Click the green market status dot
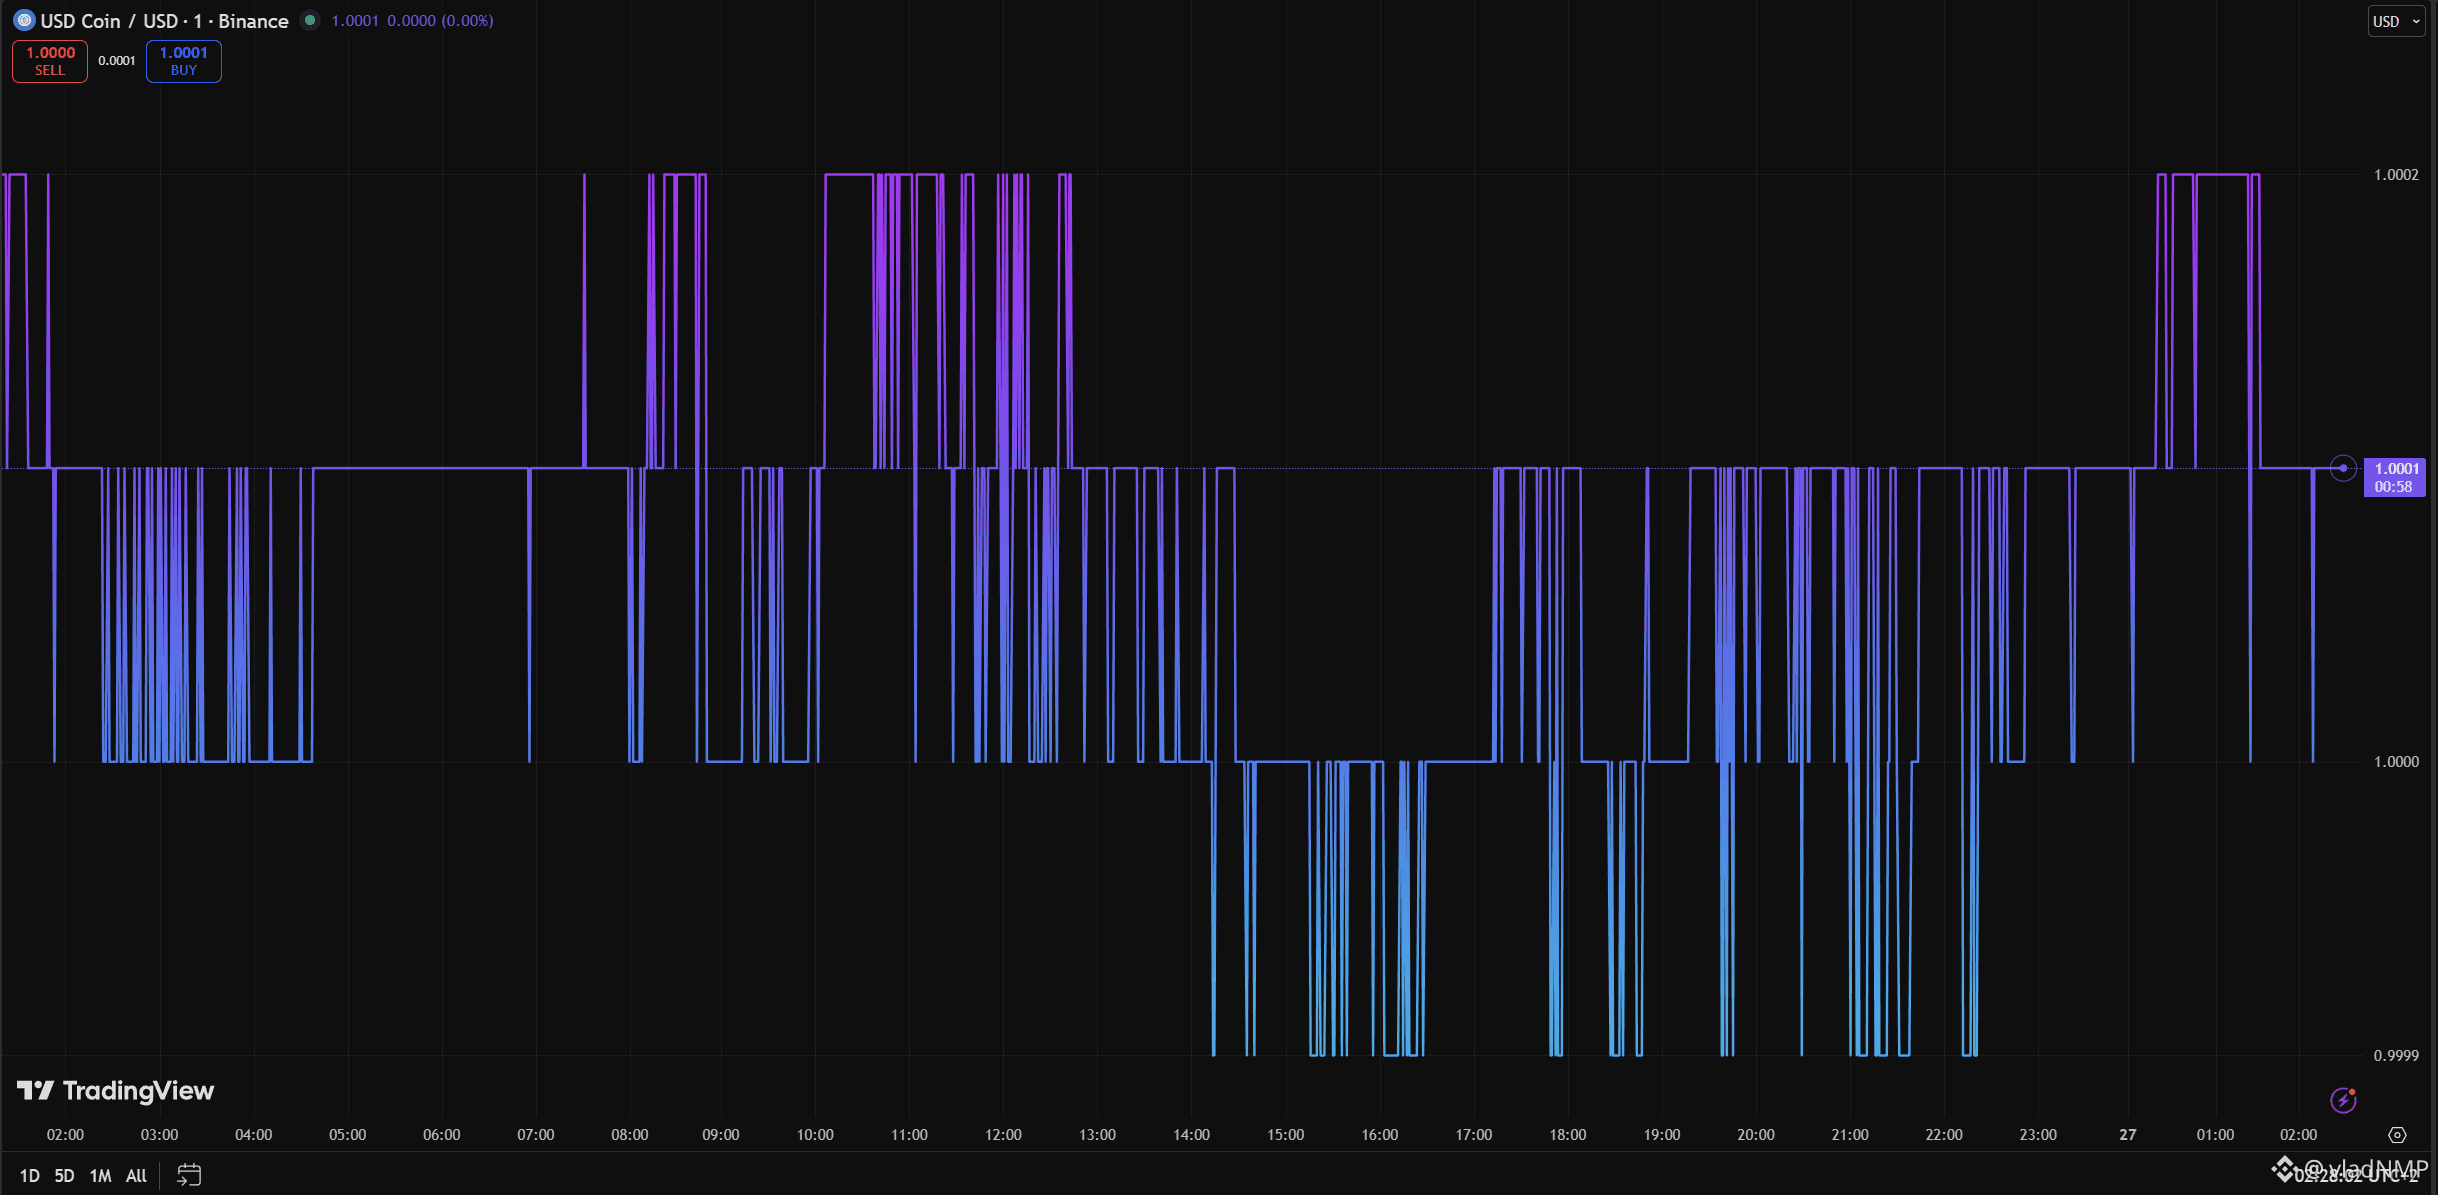 click(310, 20)
